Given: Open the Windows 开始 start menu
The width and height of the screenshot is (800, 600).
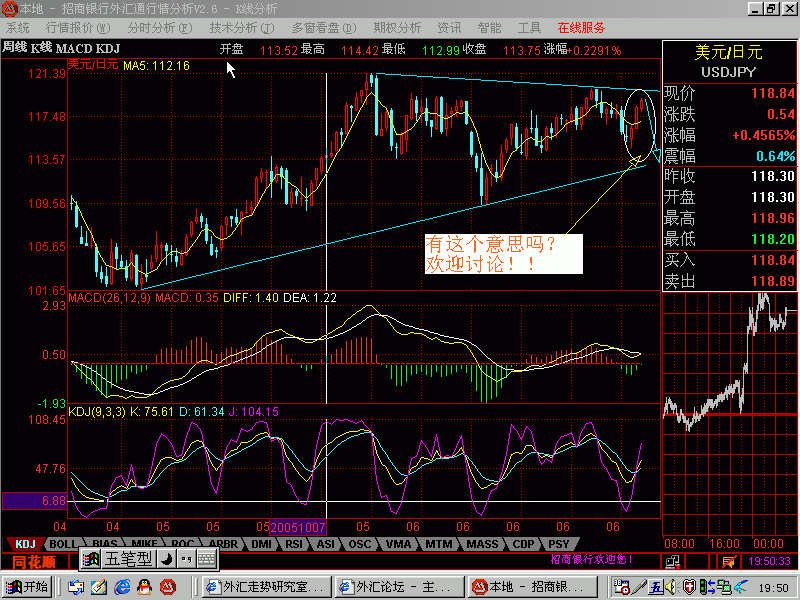Looking at the screenshot, I should click(26, 587).
